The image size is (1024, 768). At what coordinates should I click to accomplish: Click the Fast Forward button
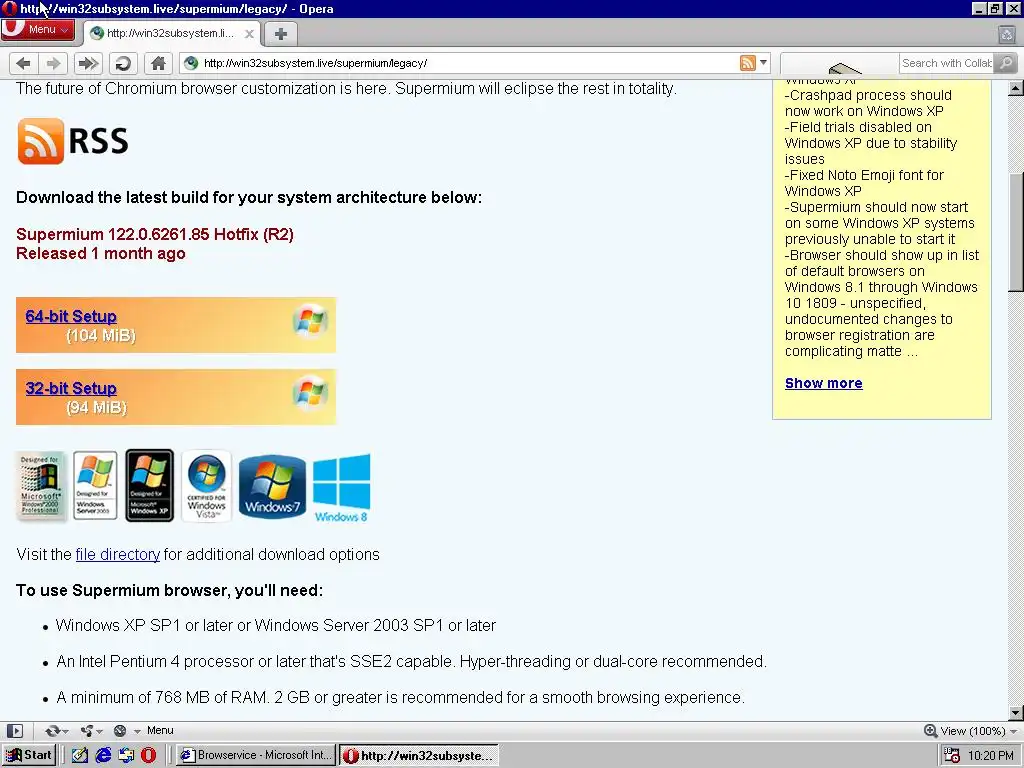point(88,63)
